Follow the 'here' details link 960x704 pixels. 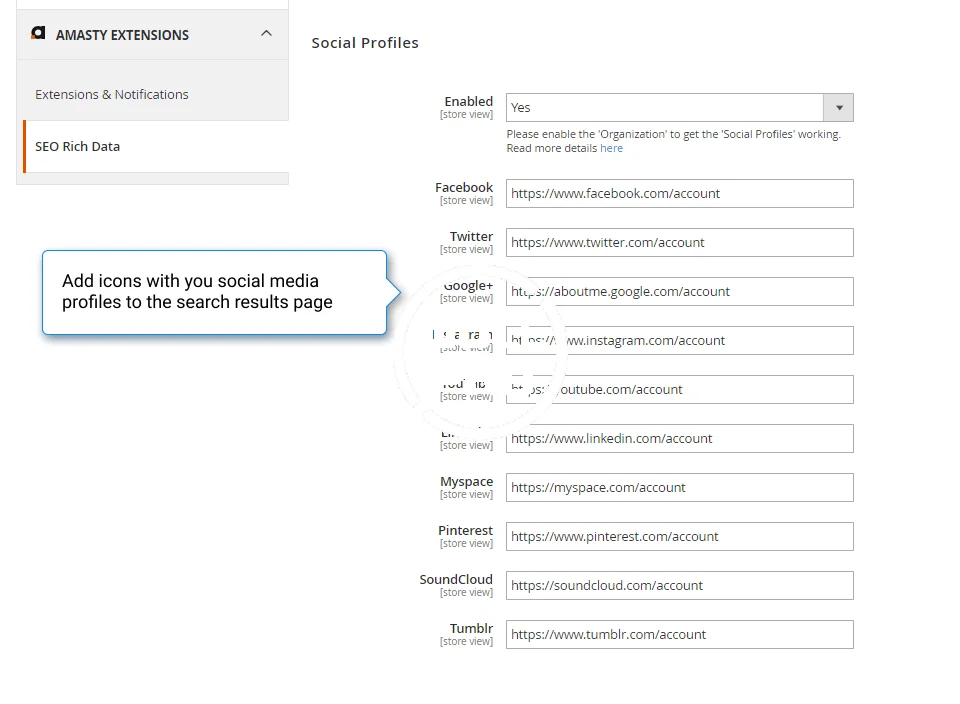[611, 148]
